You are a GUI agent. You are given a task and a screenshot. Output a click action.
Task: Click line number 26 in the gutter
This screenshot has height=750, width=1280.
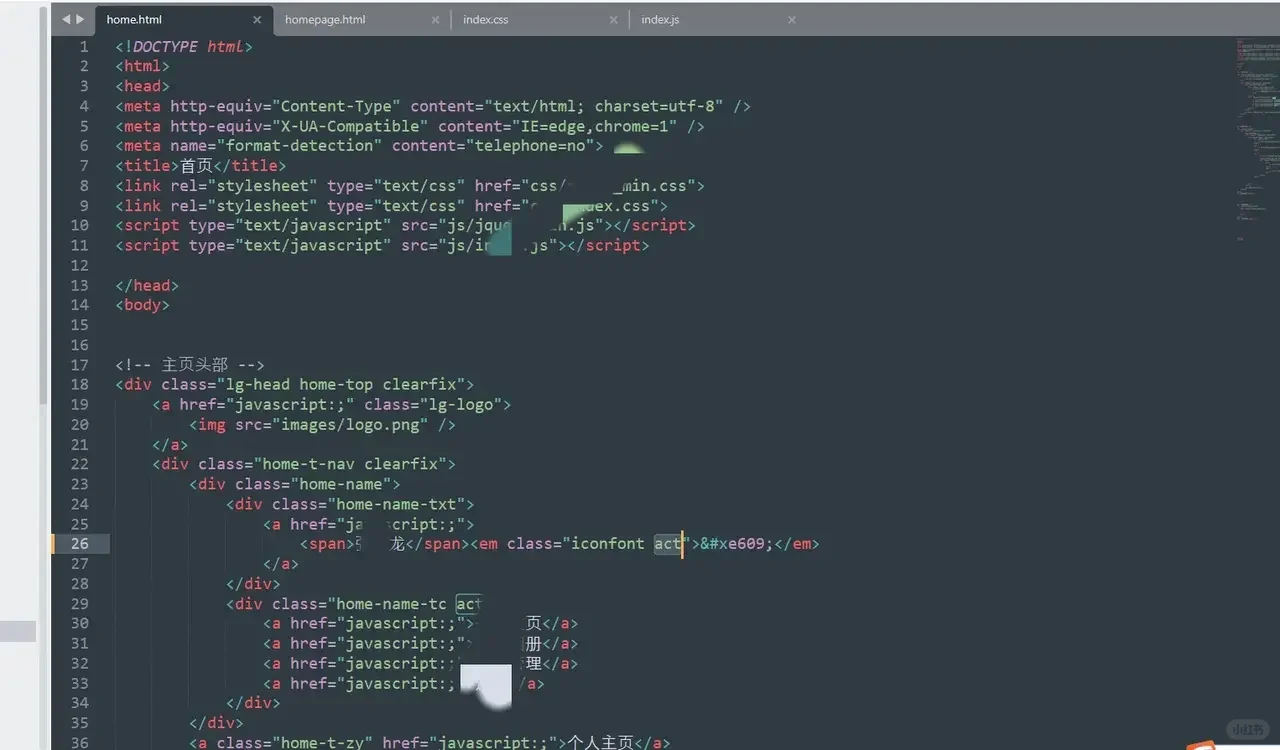tap(79, 544)
